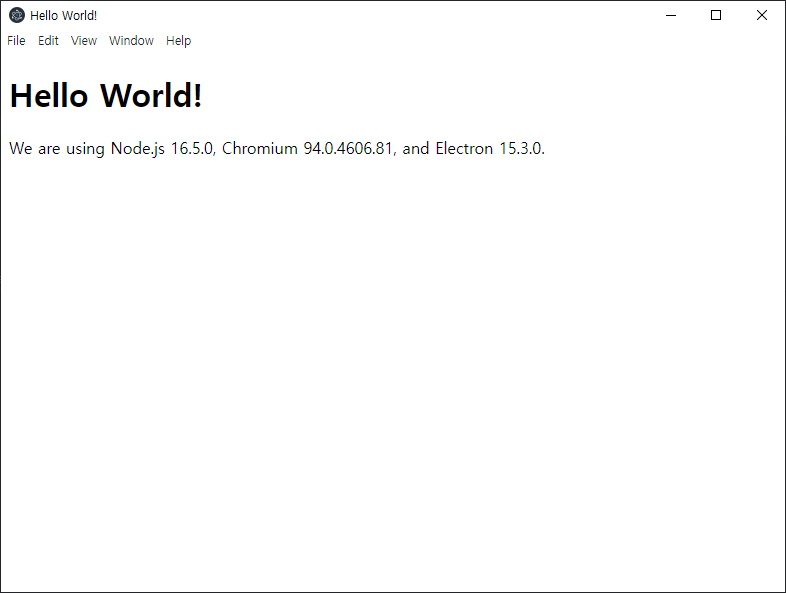The image size is (786, 593).
Task: Close the Hello World window
Action: point(761,15)
